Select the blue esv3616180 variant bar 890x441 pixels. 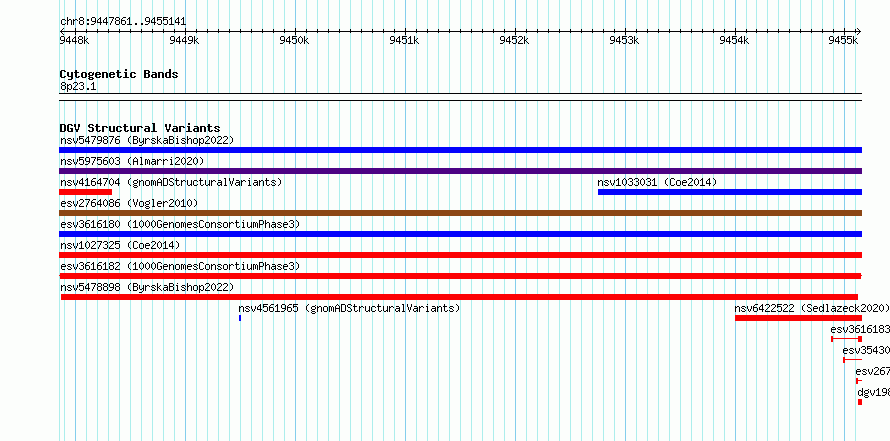(460, 234)
